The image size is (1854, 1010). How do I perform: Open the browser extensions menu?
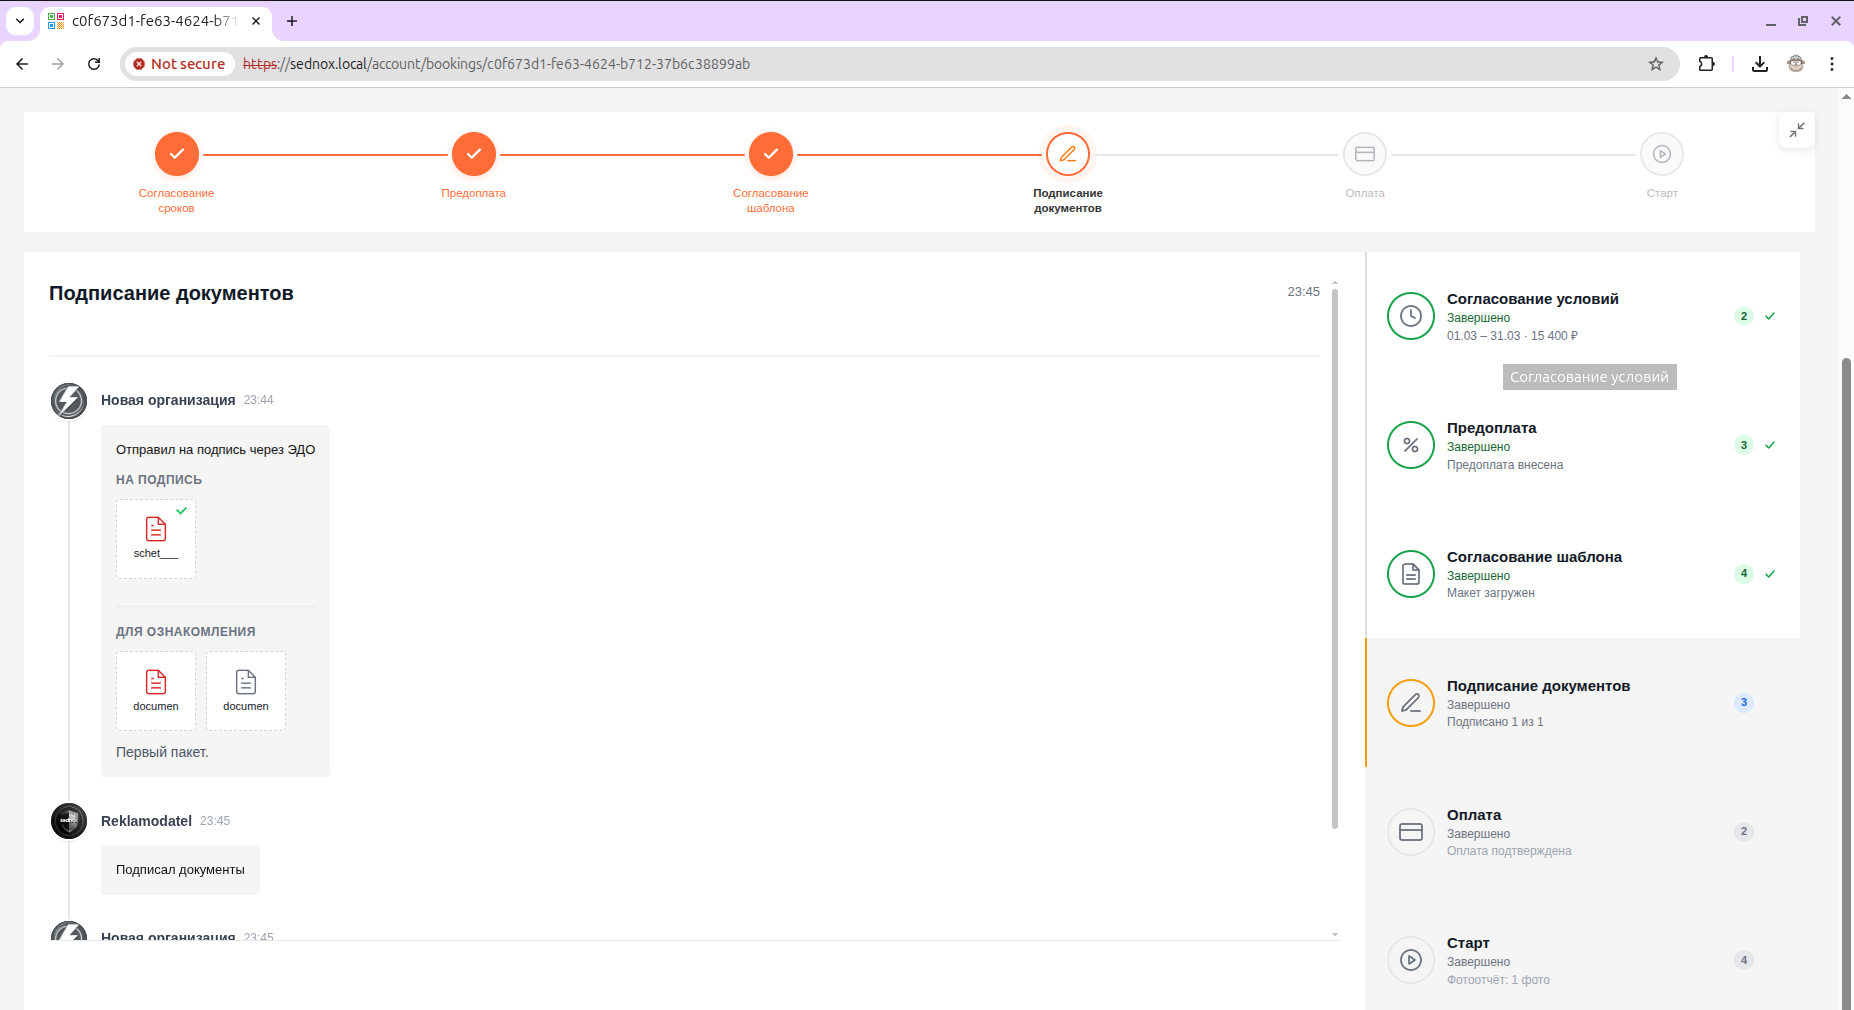[x=1707, y=64]
